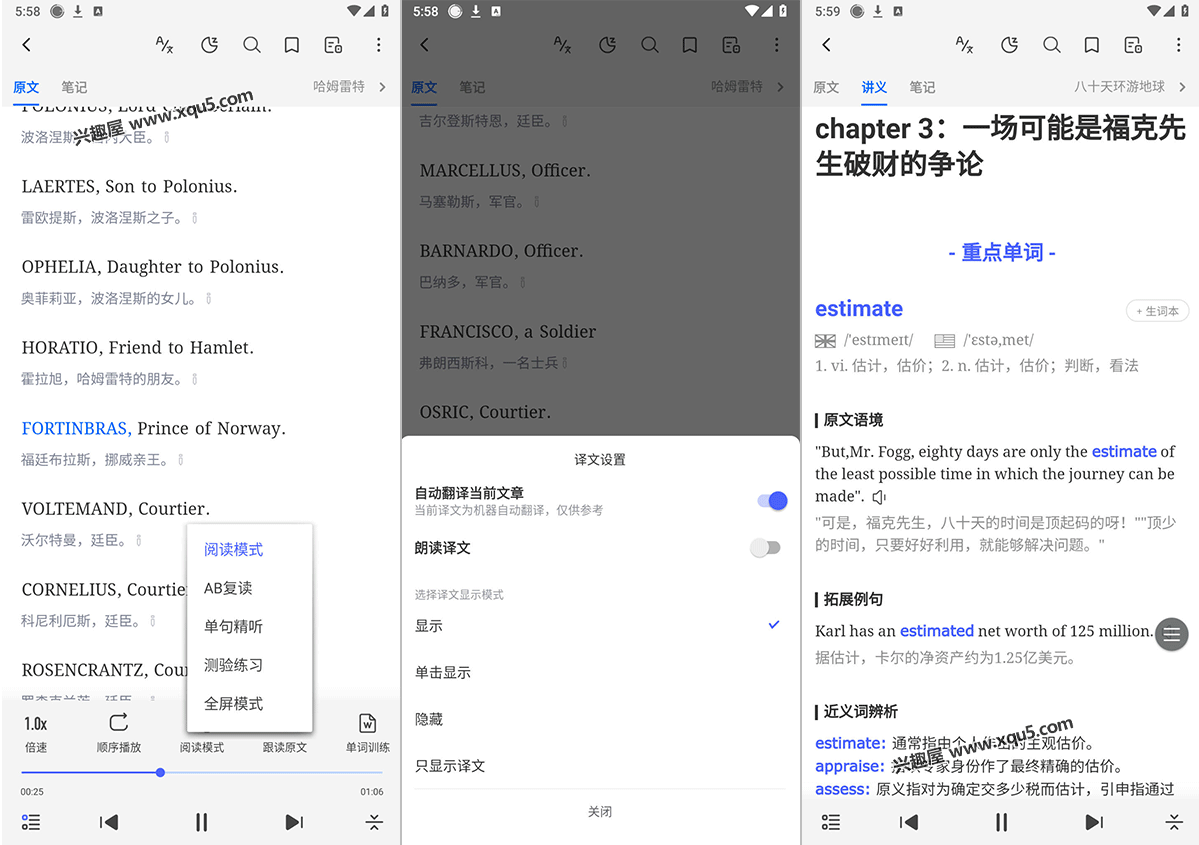Choose 测验练习 in the popup menu

[233, 665]
